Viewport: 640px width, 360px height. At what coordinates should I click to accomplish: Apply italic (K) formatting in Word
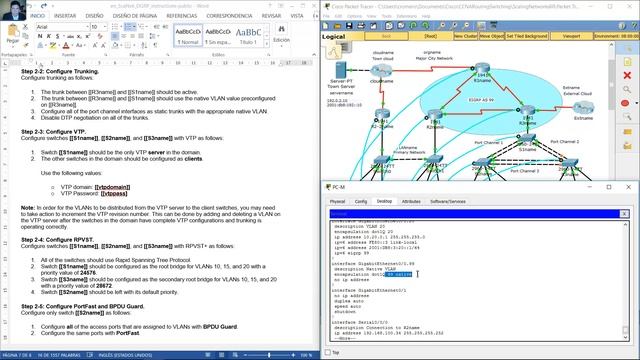[49, 36]
